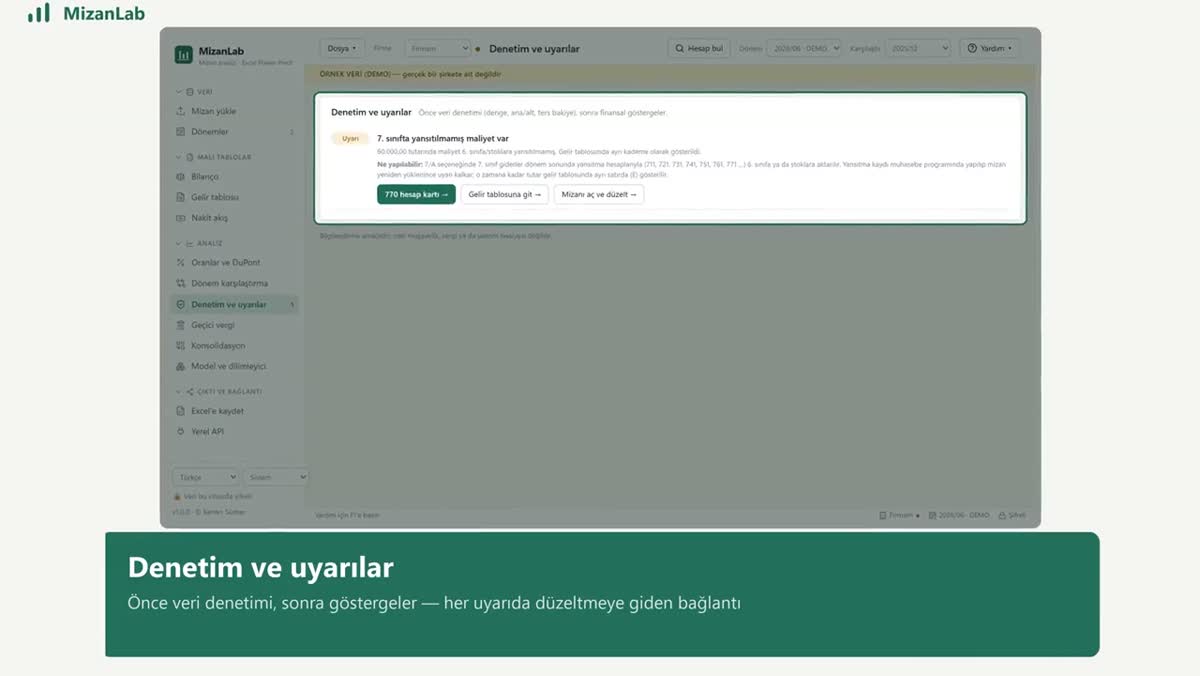This screenshot has height=676, width=1200.
Task: Click the Gelir tablosu document icon
Action: point(181,197)
